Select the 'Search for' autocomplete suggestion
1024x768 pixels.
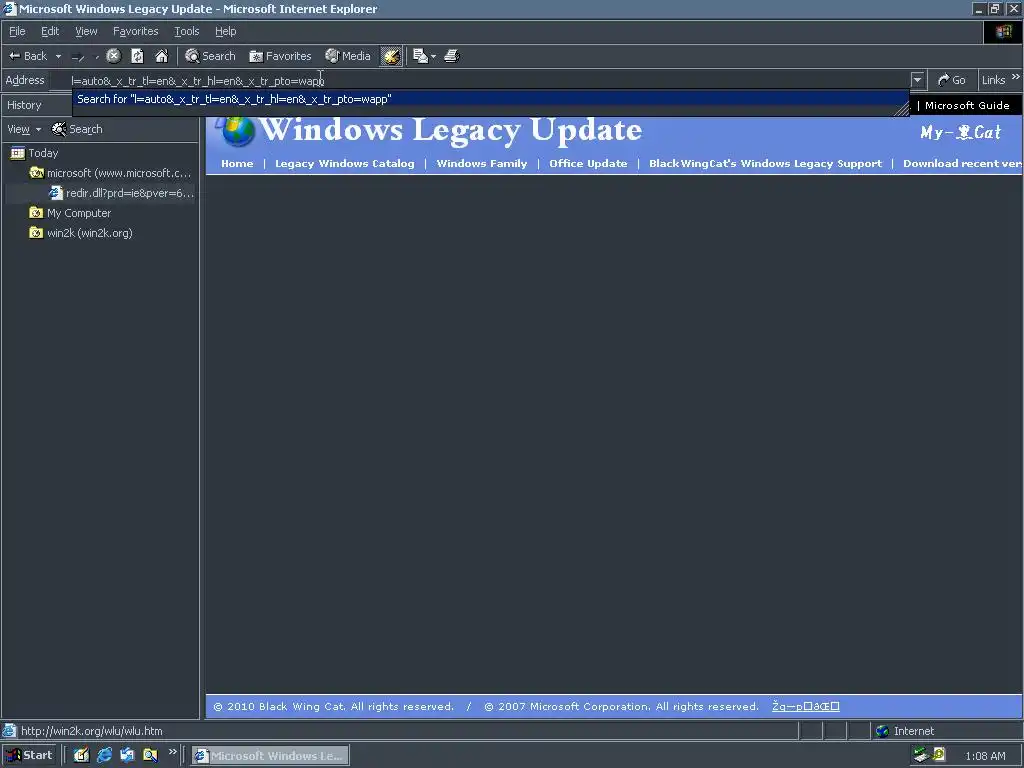(x=490, y=99)
